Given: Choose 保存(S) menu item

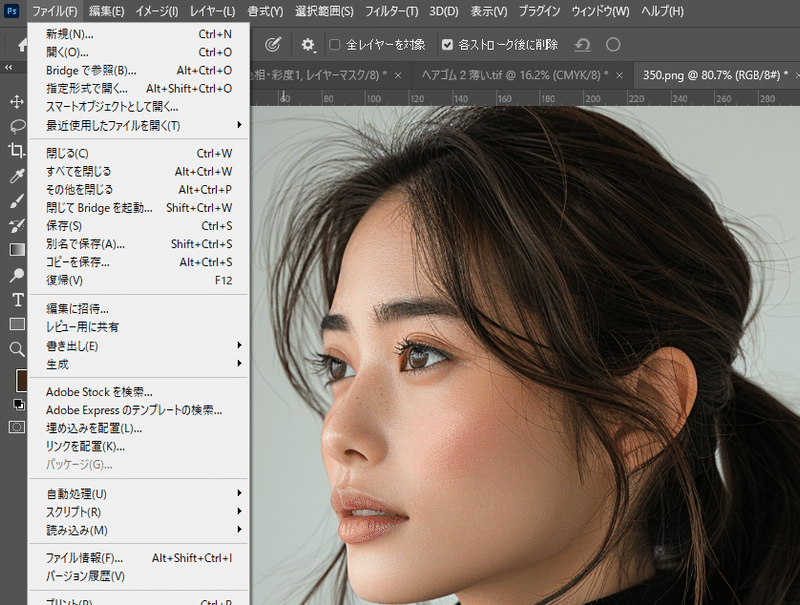Looking at the screenshot, I should [x=138, y=225].
